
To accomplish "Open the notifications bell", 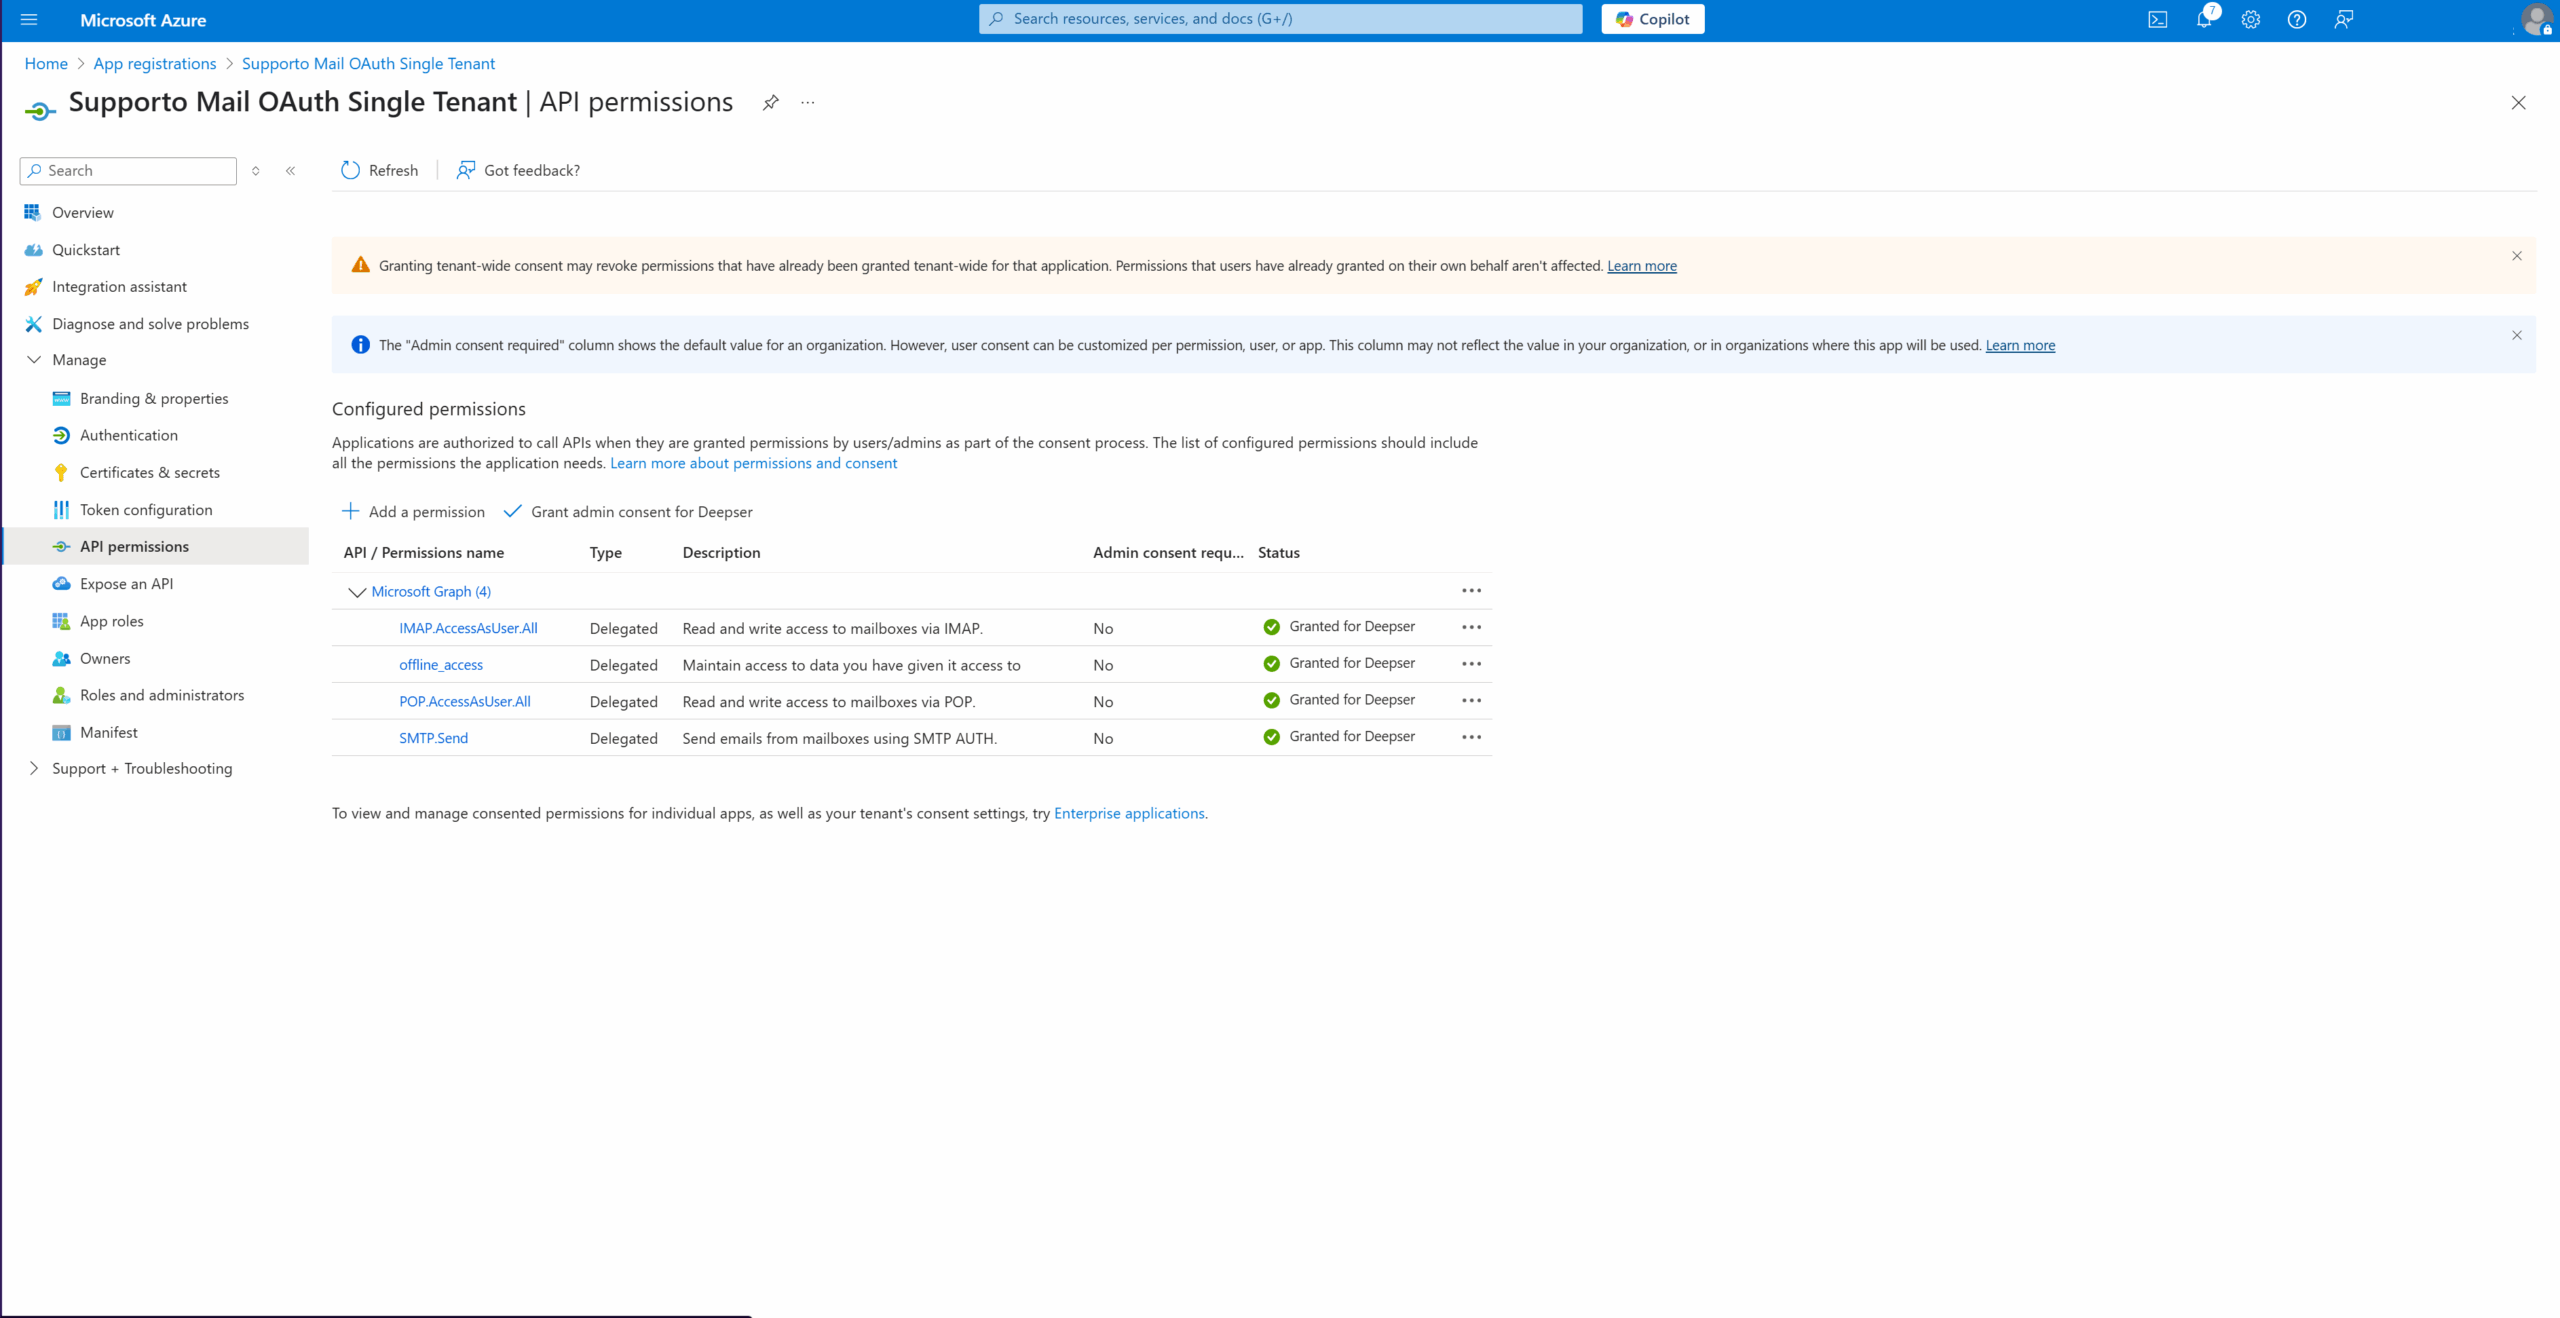I will tap(2204, 19).
